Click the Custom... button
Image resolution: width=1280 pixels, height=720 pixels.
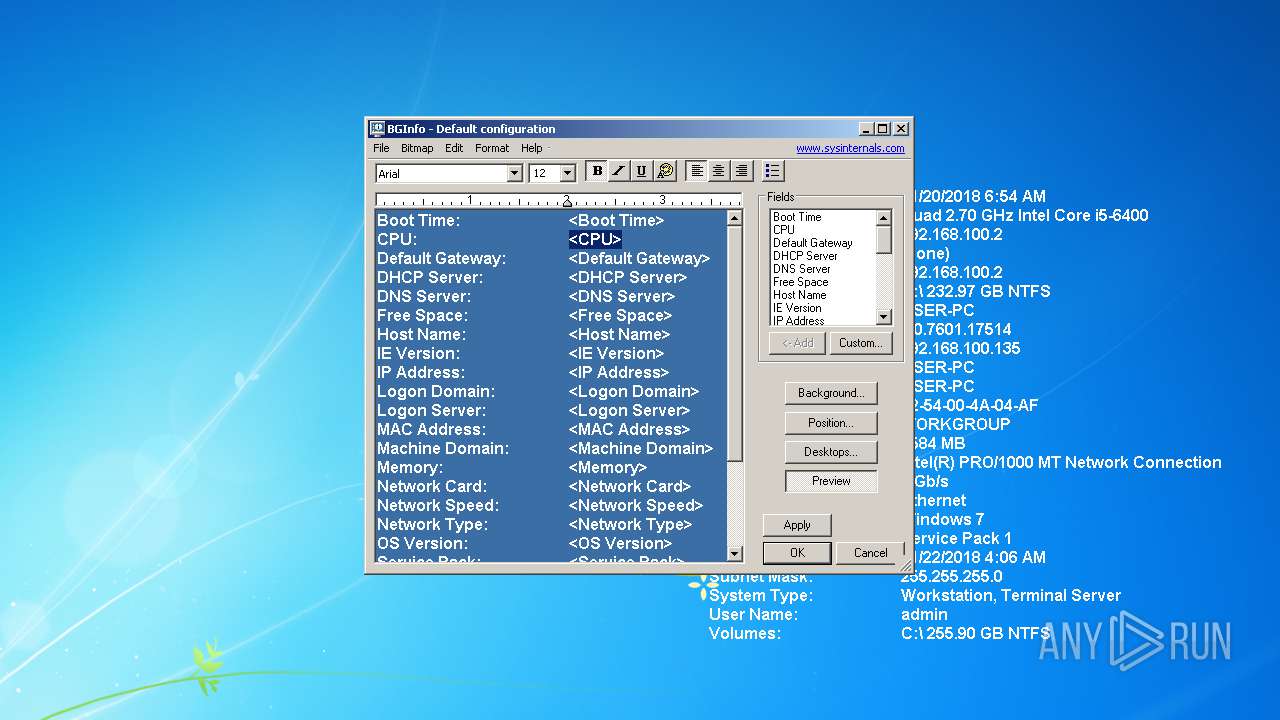[860, 343]
